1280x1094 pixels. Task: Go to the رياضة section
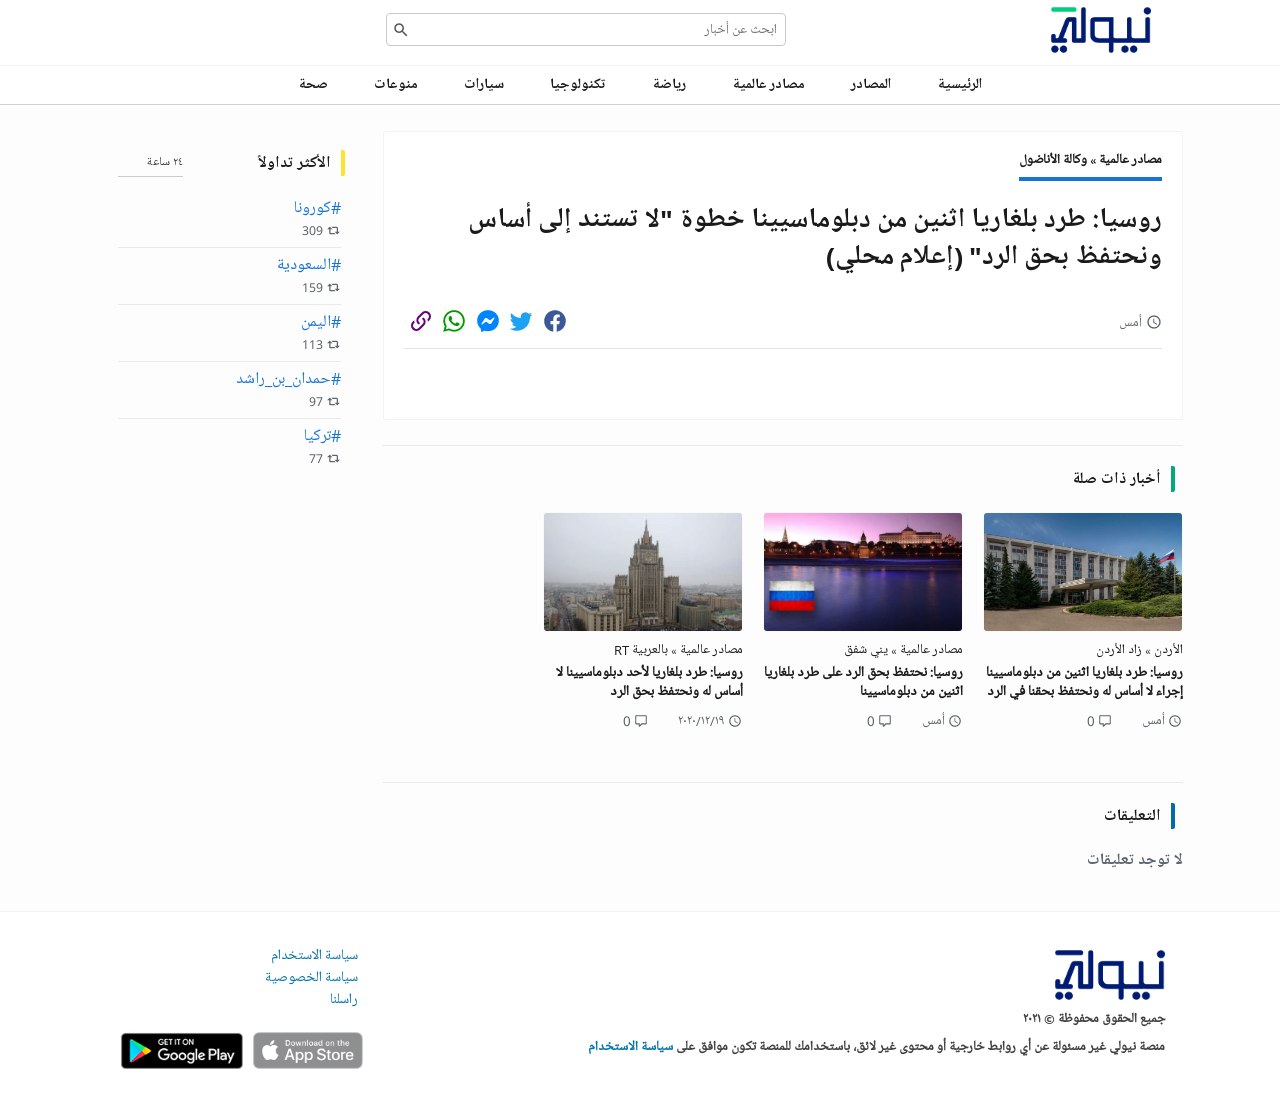pos(670,84)
